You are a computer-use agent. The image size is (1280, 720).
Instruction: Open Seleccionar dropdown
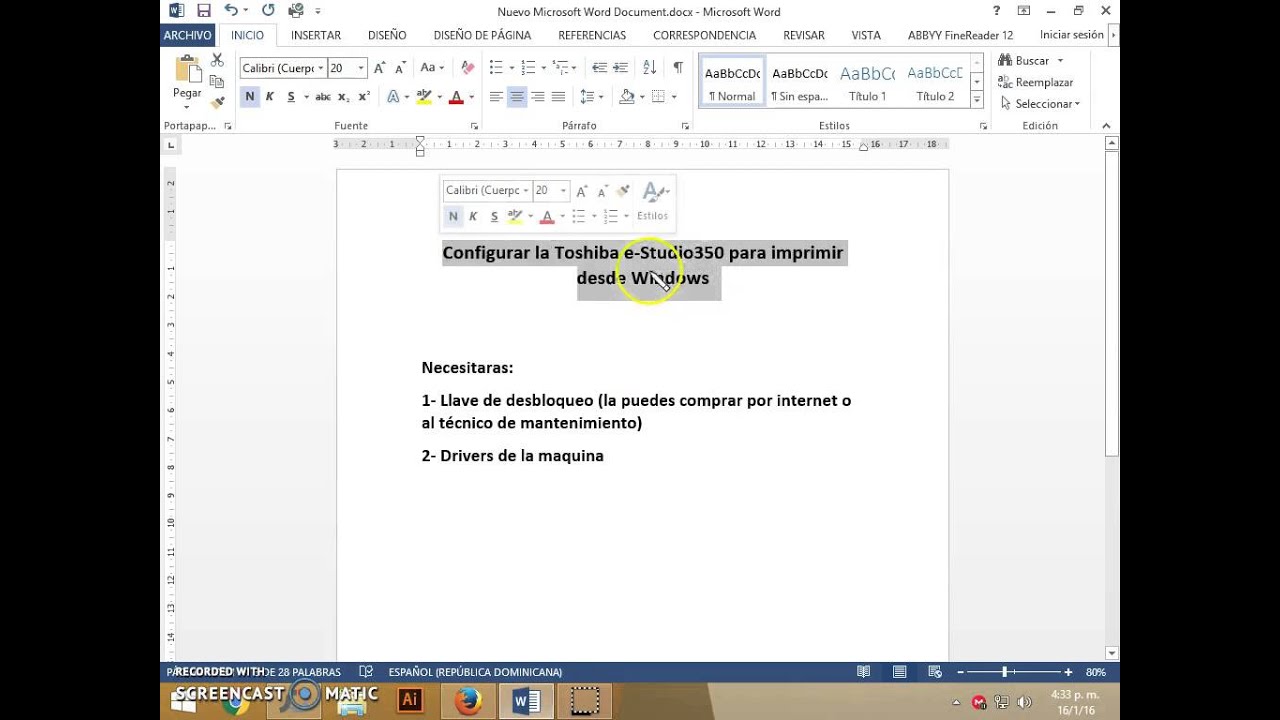pos(1040,103)
